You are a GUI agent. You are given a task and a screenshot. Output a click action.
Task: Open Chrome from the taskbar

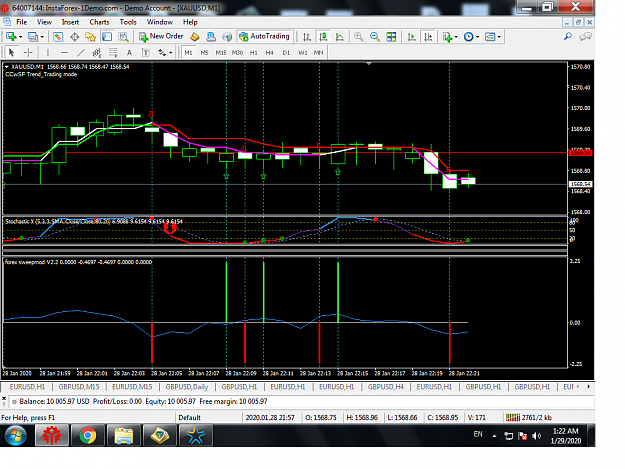[x=87, y=435]
